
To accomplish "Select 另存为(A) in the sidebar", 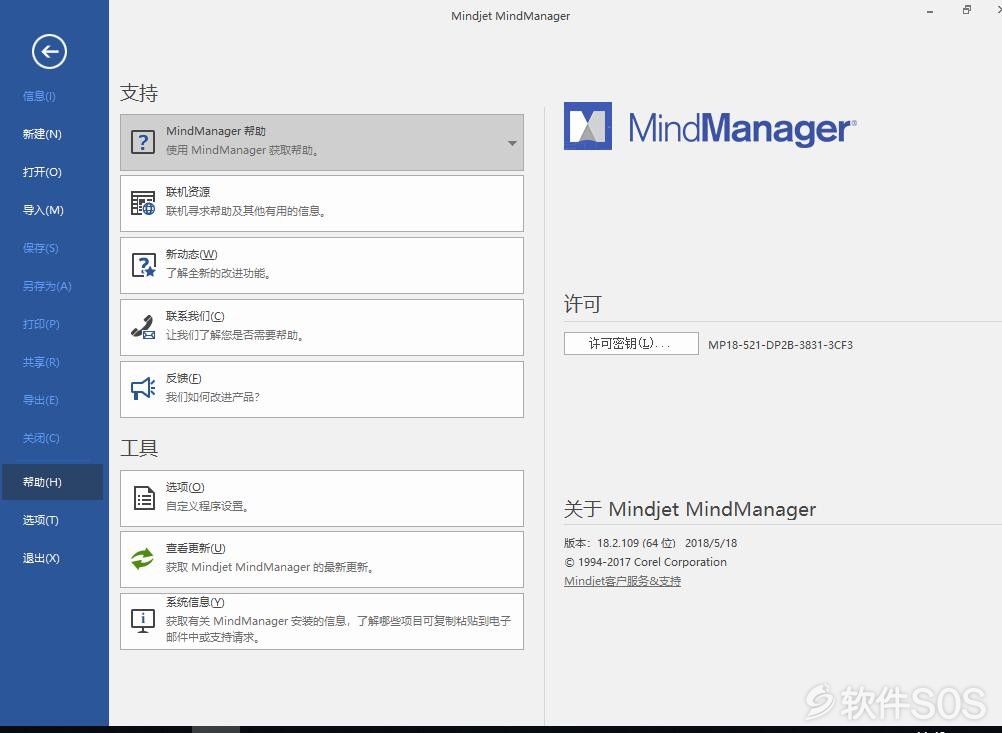I will pos(47,286).
